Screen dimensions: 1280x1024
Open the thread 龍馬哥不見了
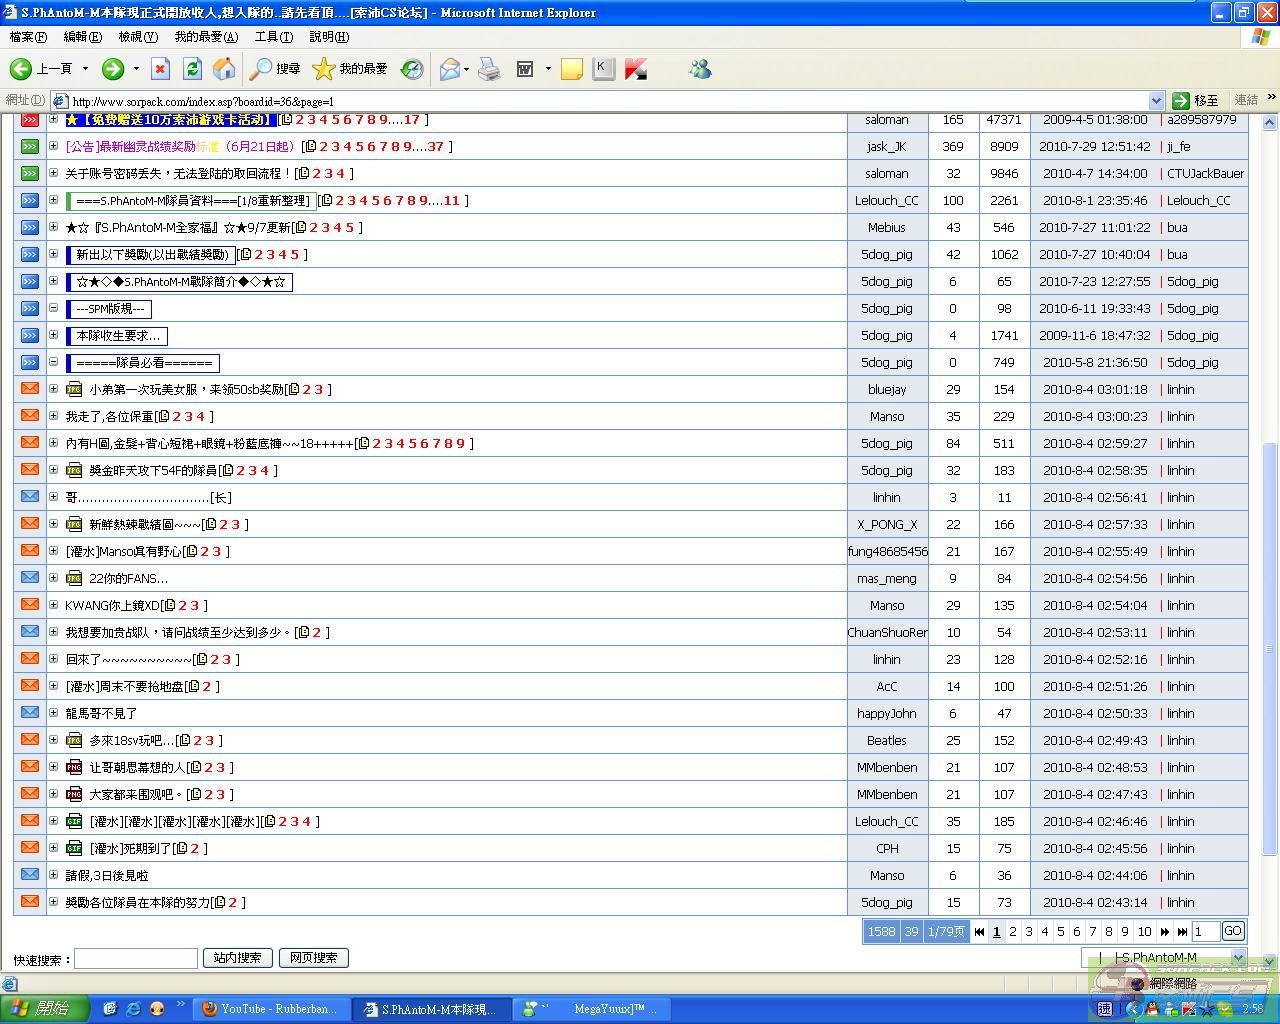[101, 713]
